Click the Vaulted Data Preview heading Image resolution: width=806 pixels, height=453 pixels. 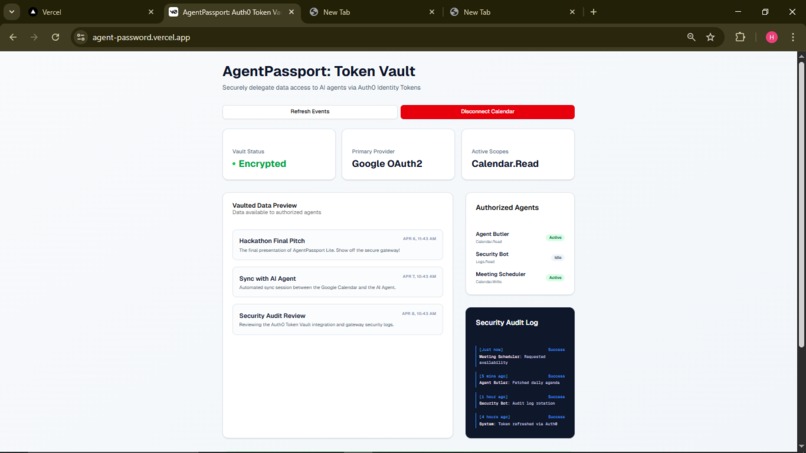264,205
